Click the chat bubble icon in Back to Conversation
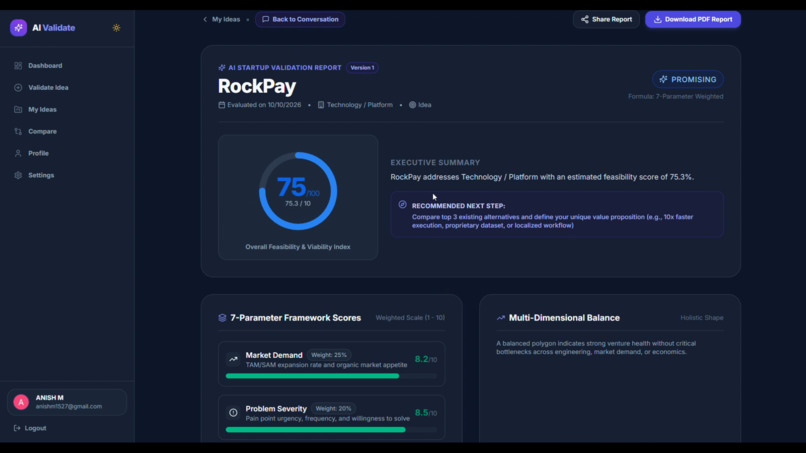This screenshot has height=453, width=806. (x=266, y=20)
